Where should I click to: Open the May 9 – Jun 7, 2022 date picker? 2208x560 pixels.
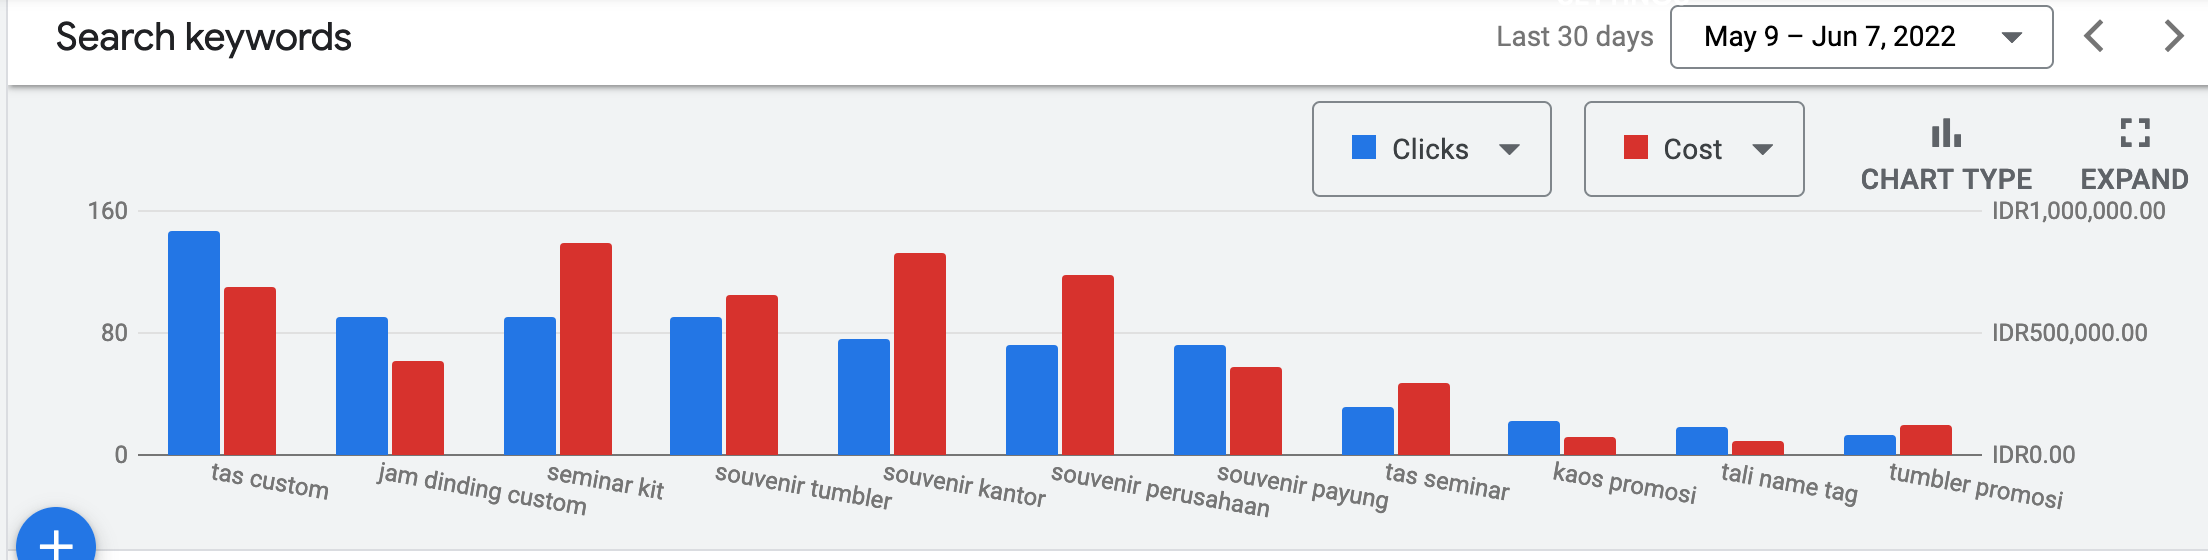click(1861, 37)
